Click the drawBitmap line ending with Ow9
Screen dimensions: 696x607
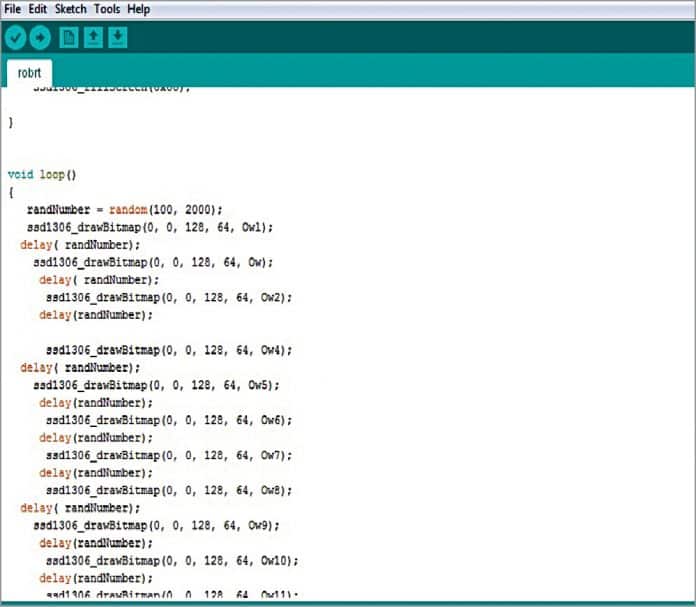[x=156, y=525]
